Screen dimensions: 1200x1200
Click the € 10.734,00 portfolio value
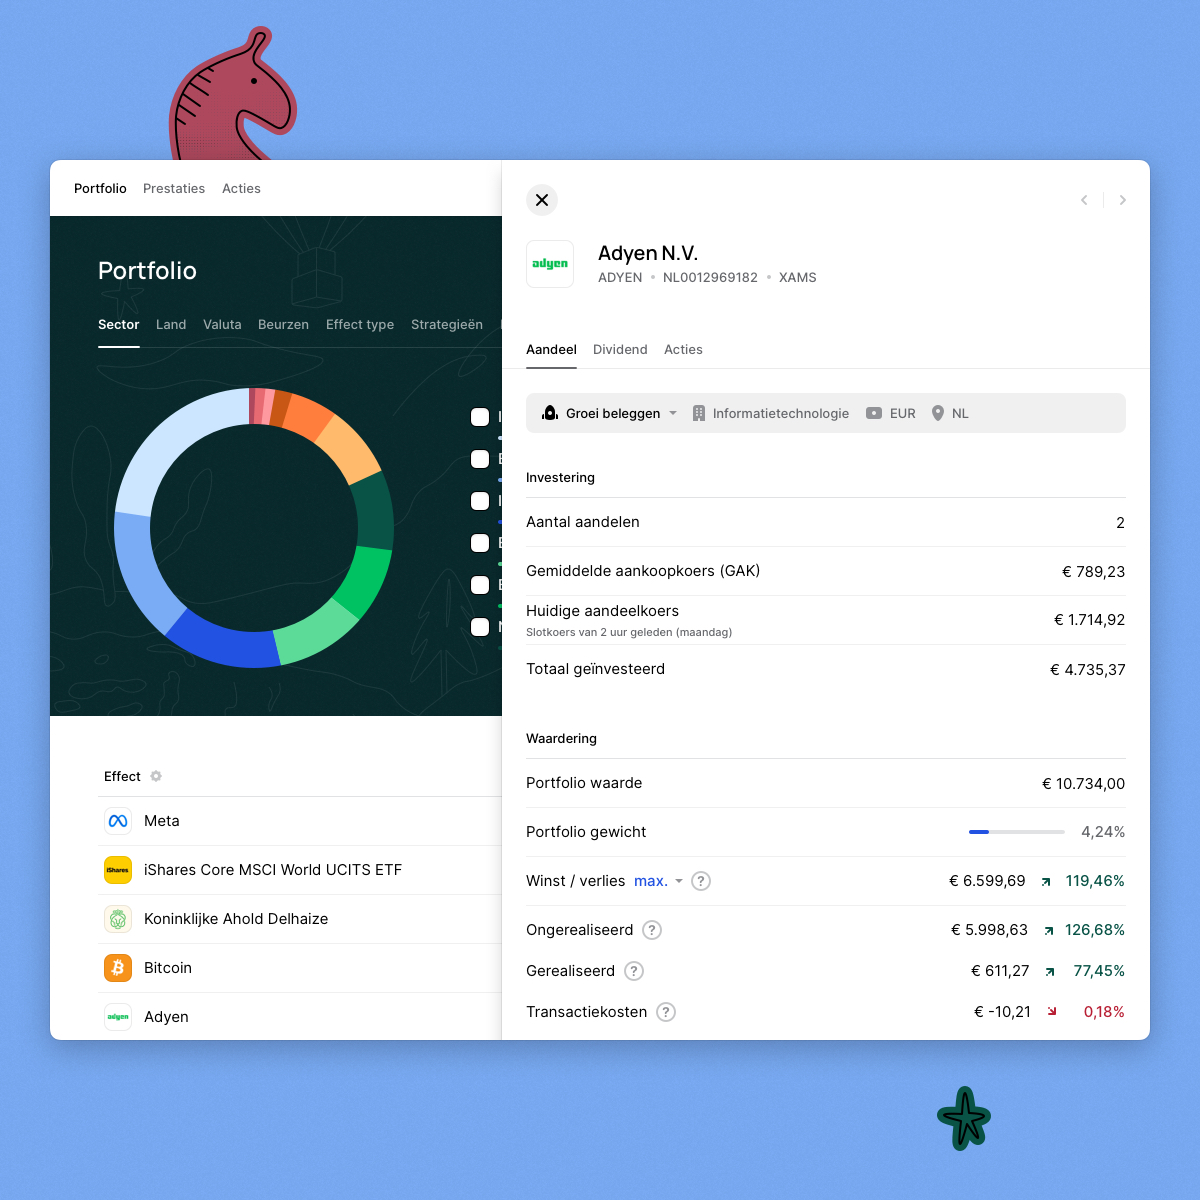[x=1084, y=784]
